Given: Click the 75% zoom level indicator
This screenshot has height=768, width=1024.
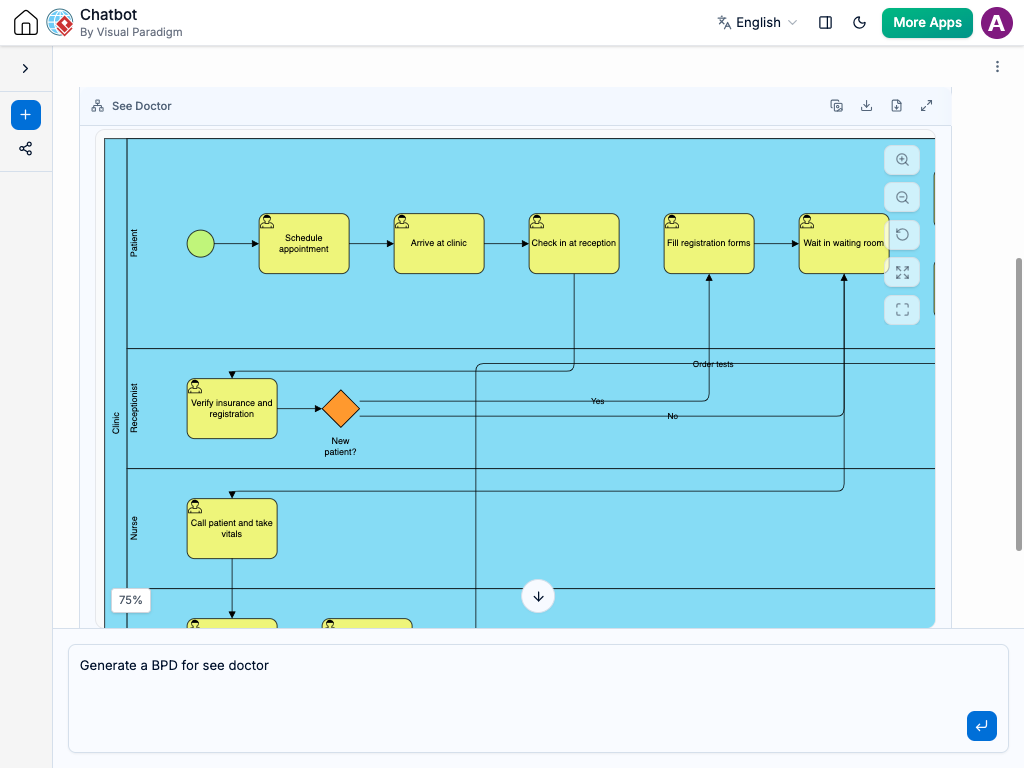Looking at the screenshot, I should (131, 600).
